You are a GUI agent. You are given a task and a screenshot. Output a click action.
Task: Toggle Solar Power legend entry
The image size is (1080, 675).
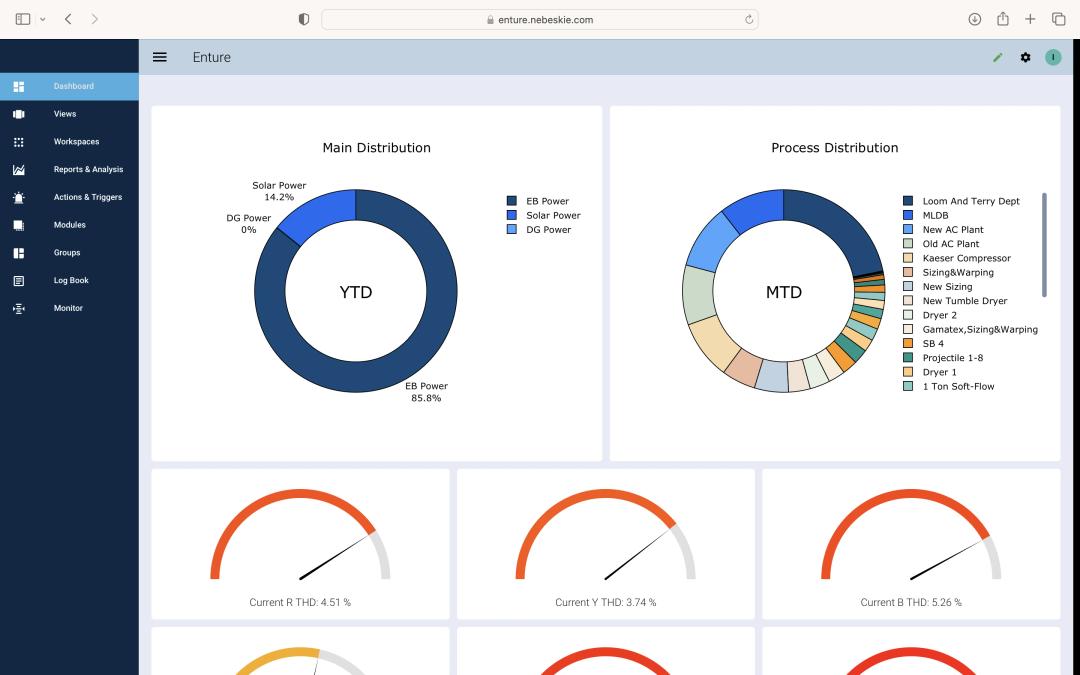click(543, 216)
